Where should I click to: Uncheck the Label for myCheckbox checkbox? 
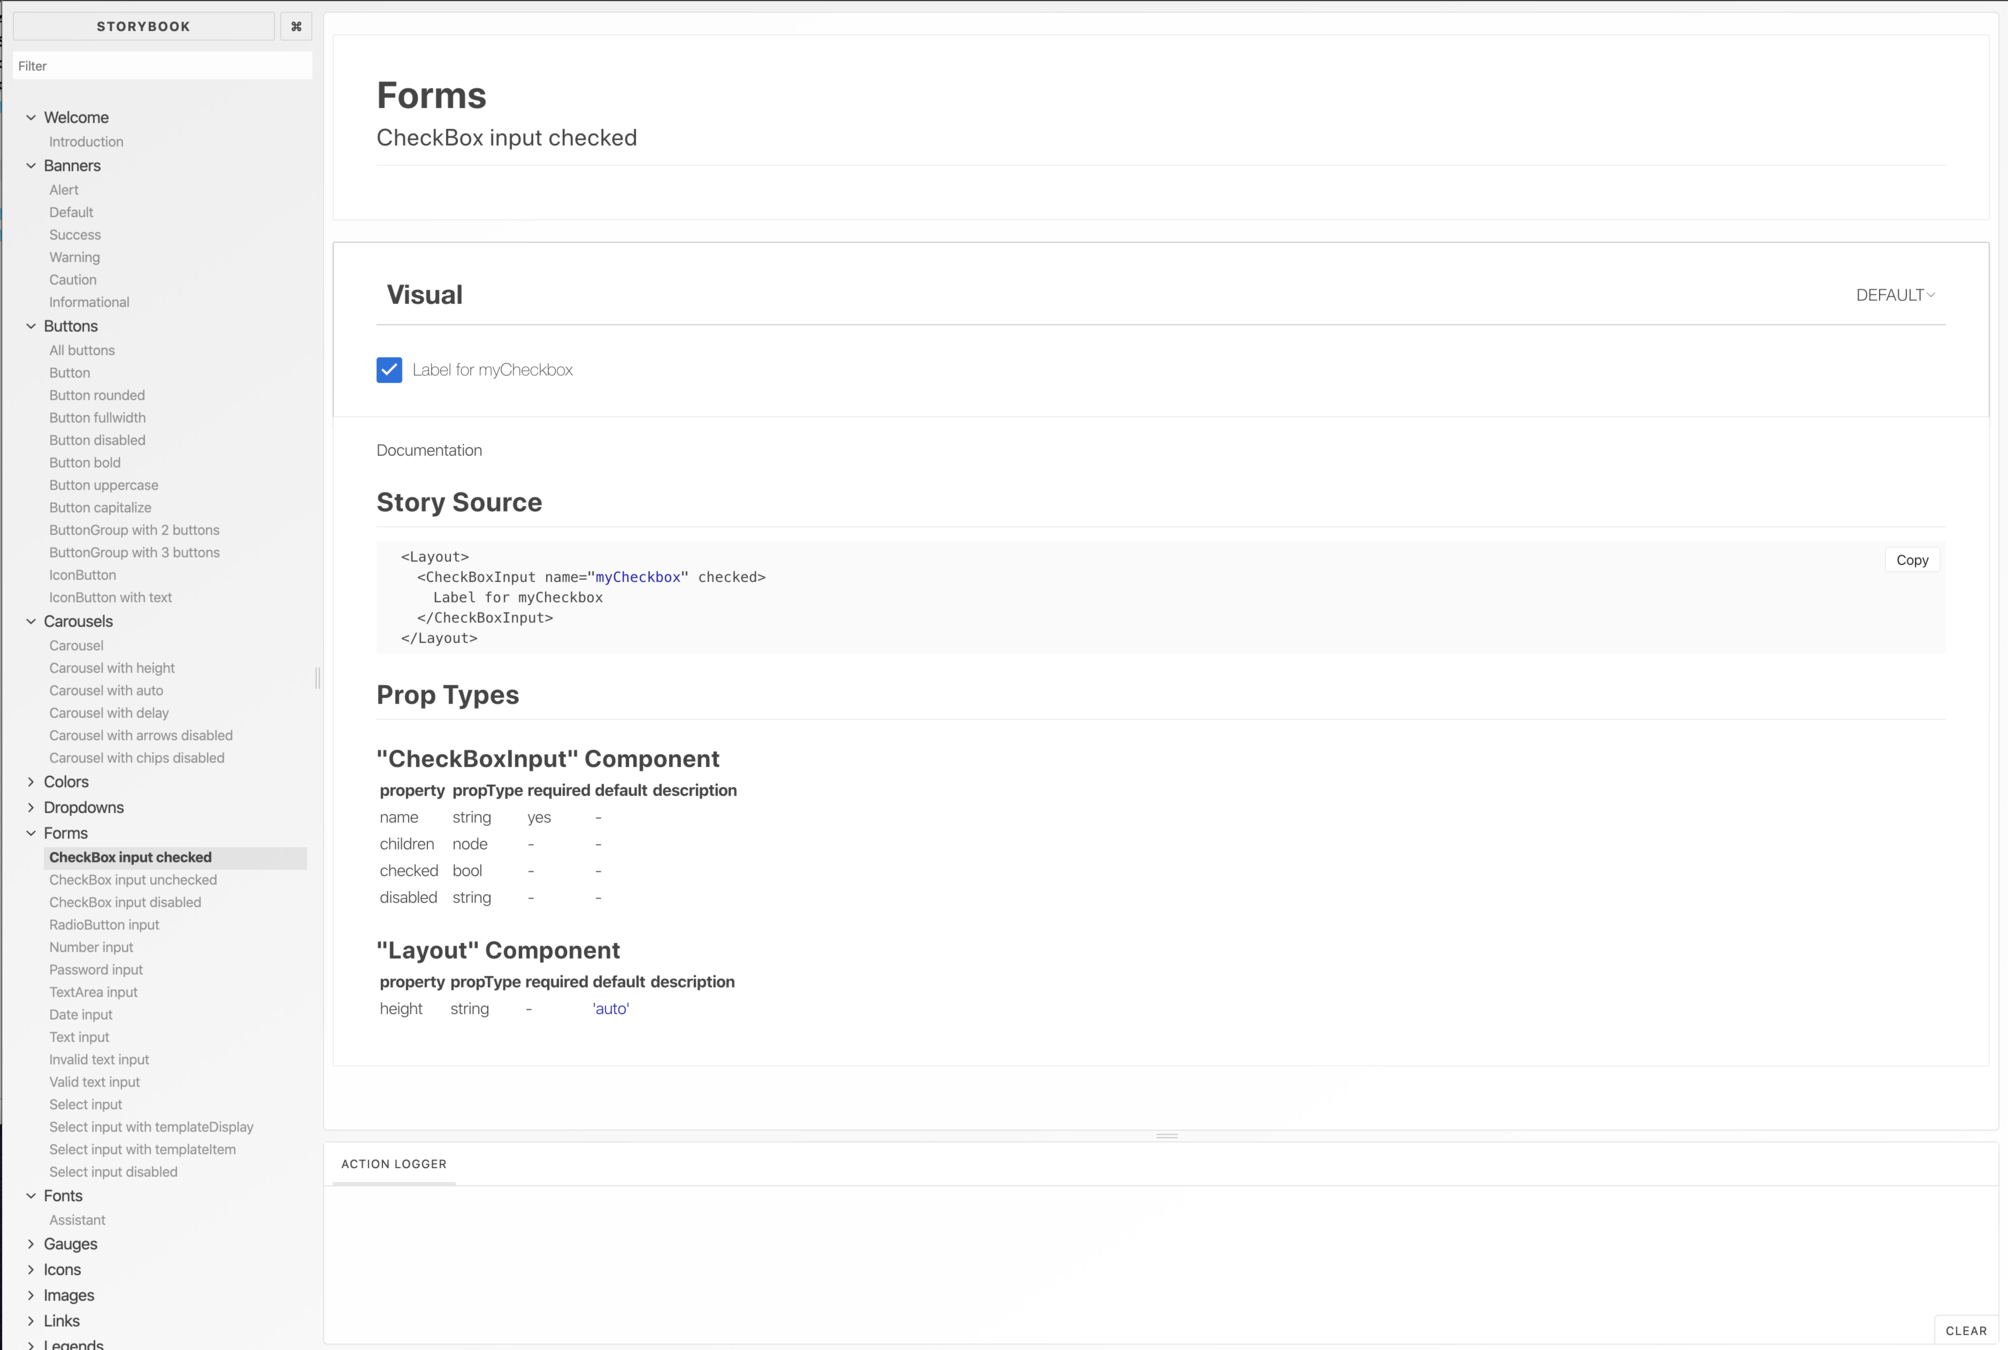[389, 370]
